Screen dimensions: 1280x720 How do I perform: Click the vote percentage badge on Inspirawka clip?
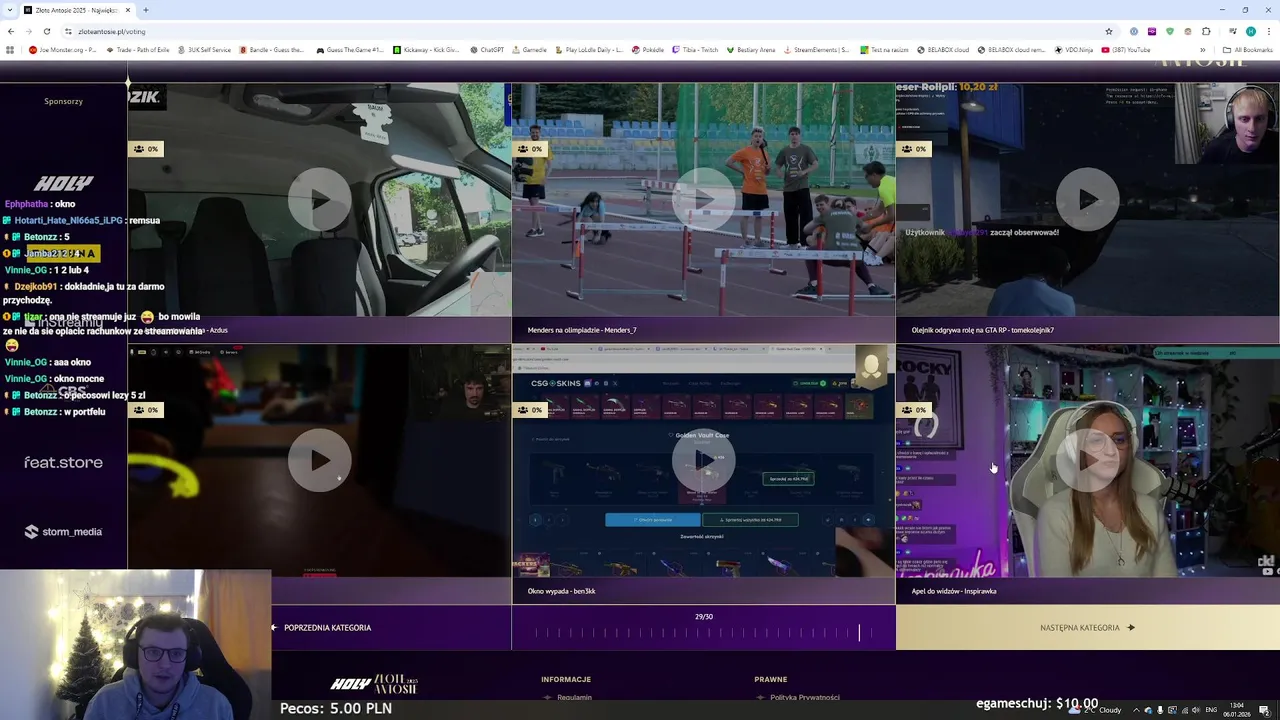click(x=914, y=410)
